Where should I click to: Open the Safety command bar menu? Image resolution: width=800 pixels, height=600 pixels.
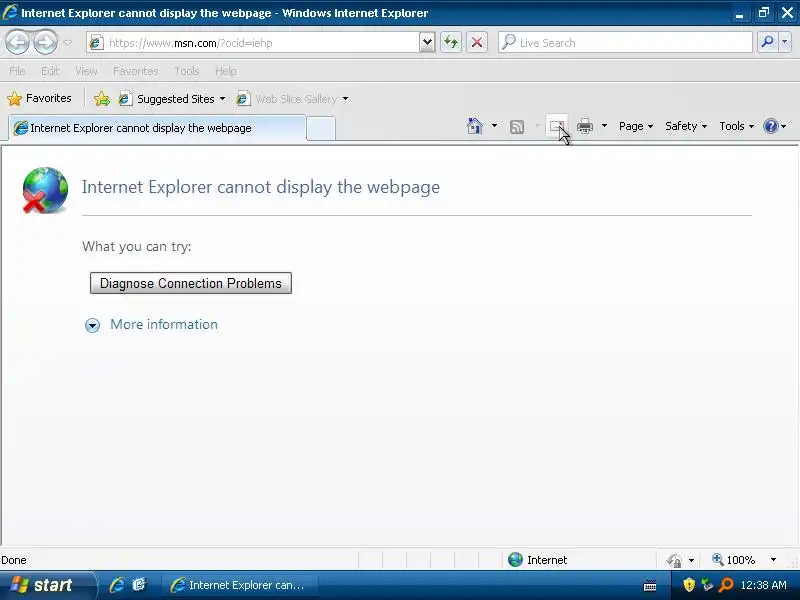(x=686, y=126)
